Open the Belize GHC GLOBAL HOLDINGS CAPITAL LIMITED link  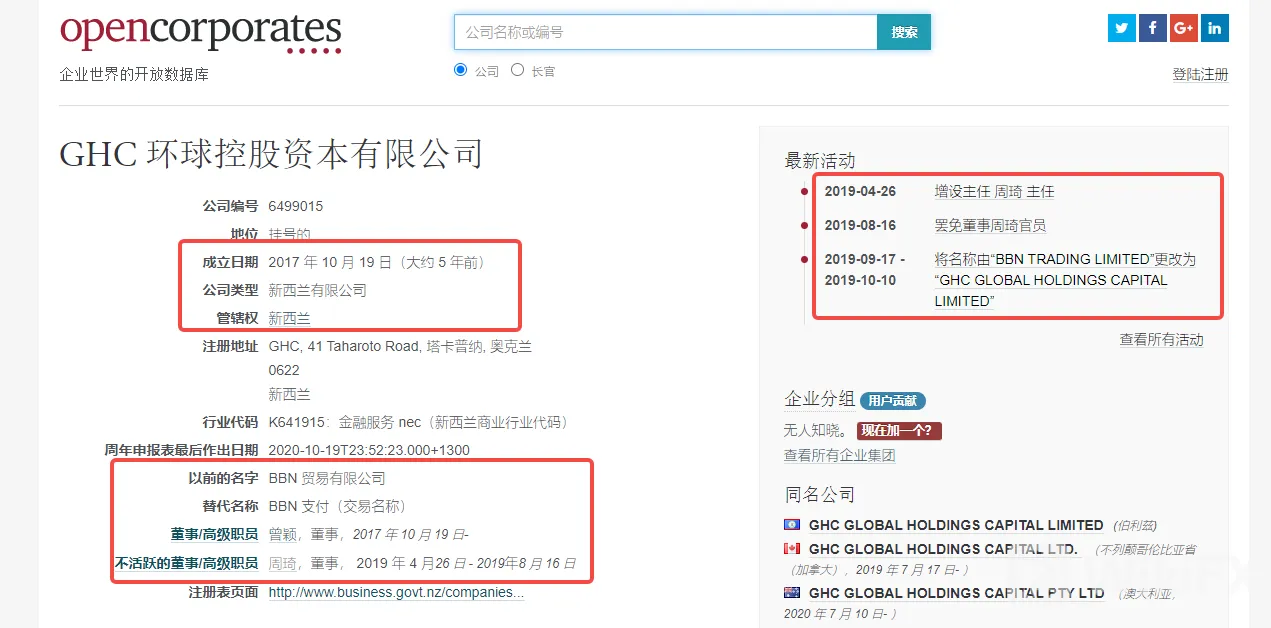click(x=956, y=525)
